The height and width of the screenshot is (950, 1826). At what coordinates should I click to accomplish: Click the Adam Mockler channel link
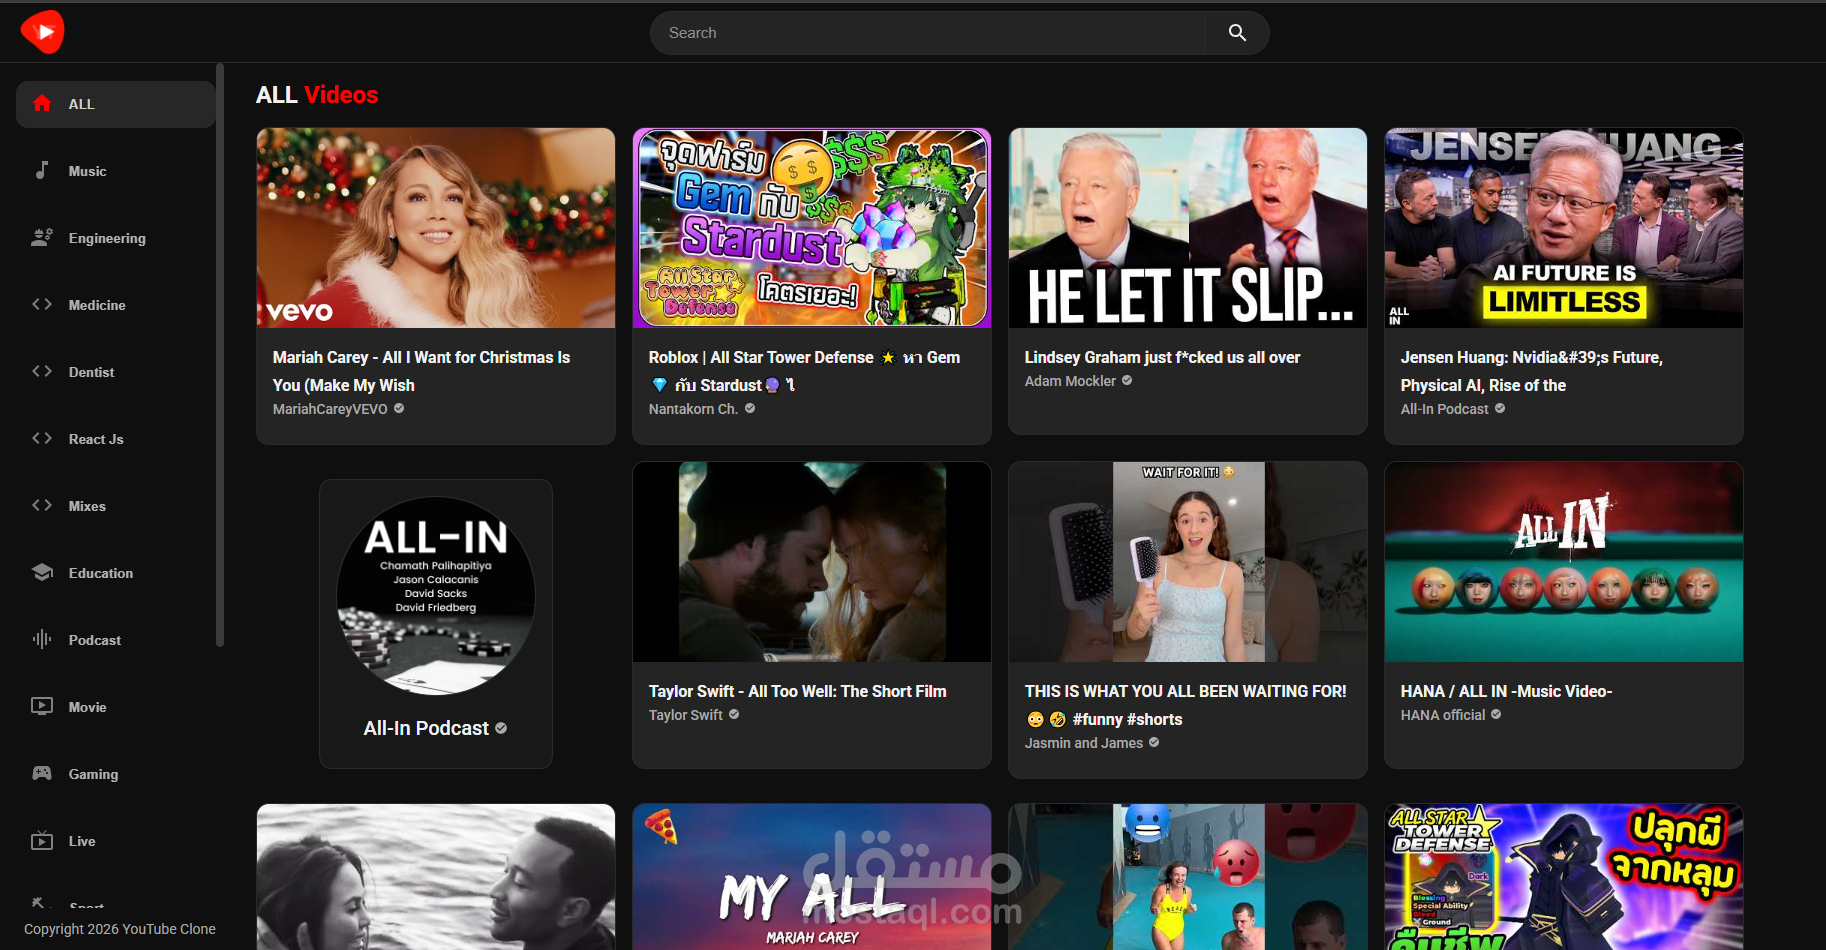pos(1070,381)
